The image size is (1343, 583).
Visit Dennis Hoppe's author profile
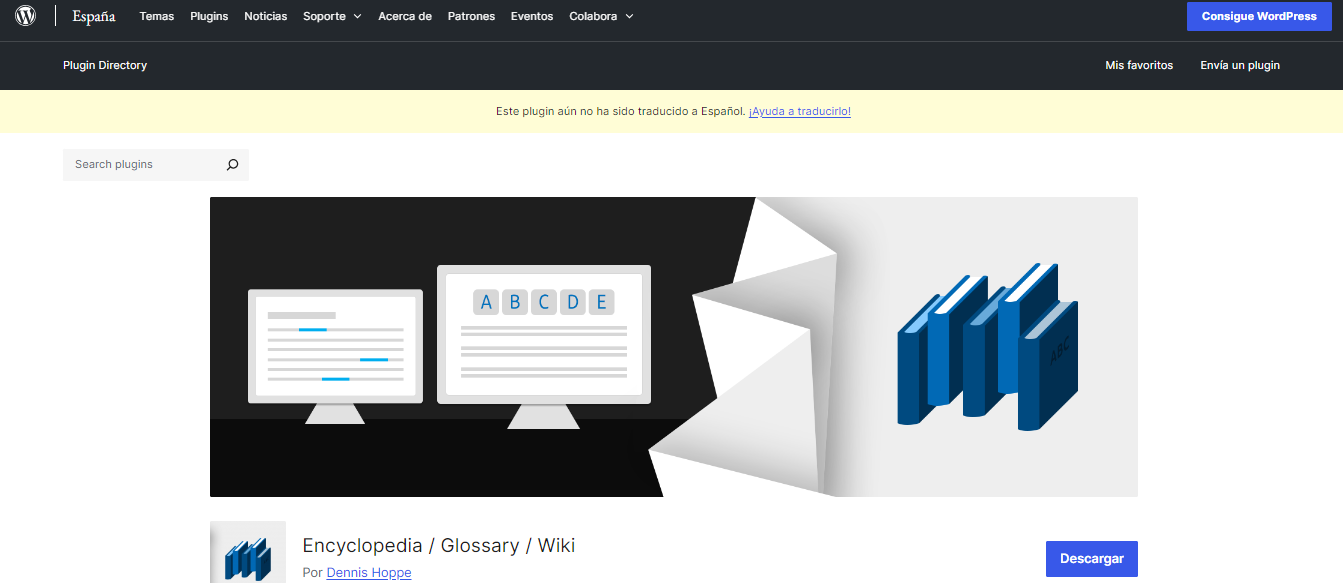[x=368, y=572]
